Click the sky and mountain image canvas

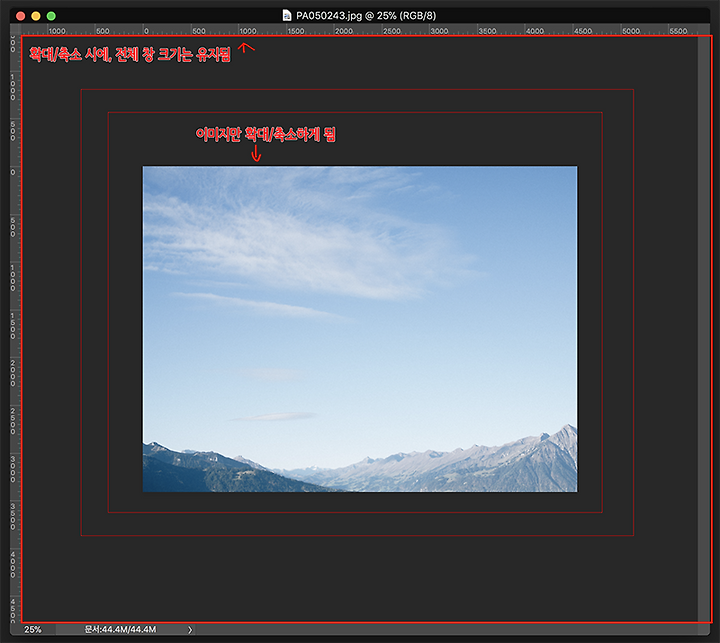click(360, 329)
